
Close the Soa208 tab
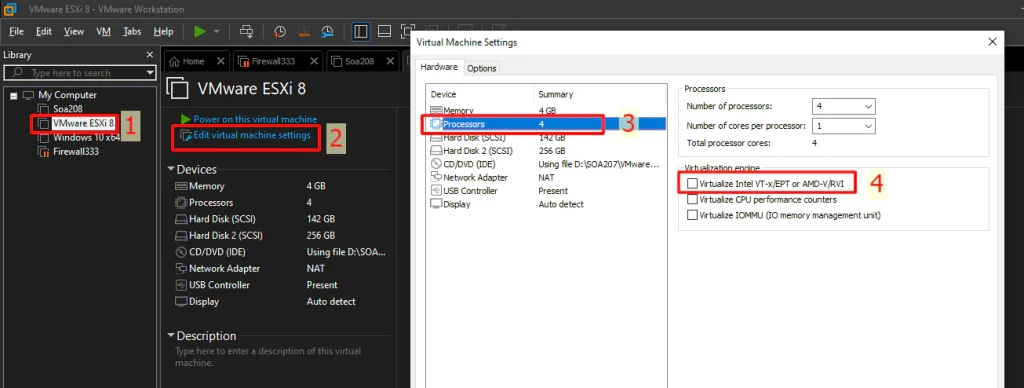point(390,61)
